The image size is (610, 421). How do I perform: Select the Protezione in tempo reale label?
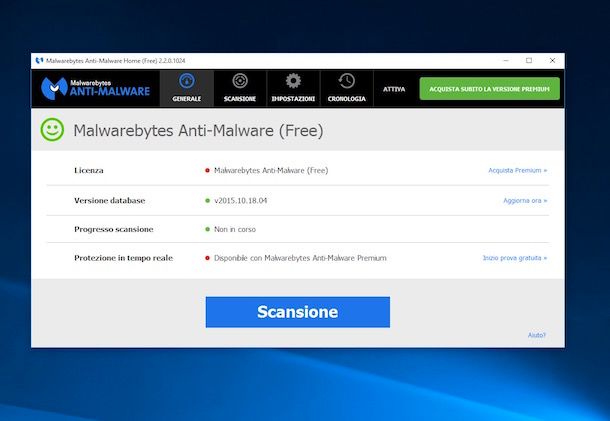tap(123, 258)
